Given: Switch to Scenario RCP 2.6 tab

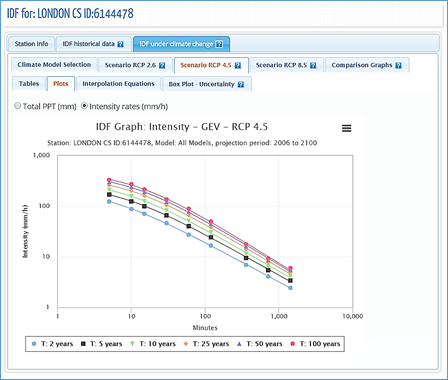Looking at the screenshot, I should tap(135, 65).
